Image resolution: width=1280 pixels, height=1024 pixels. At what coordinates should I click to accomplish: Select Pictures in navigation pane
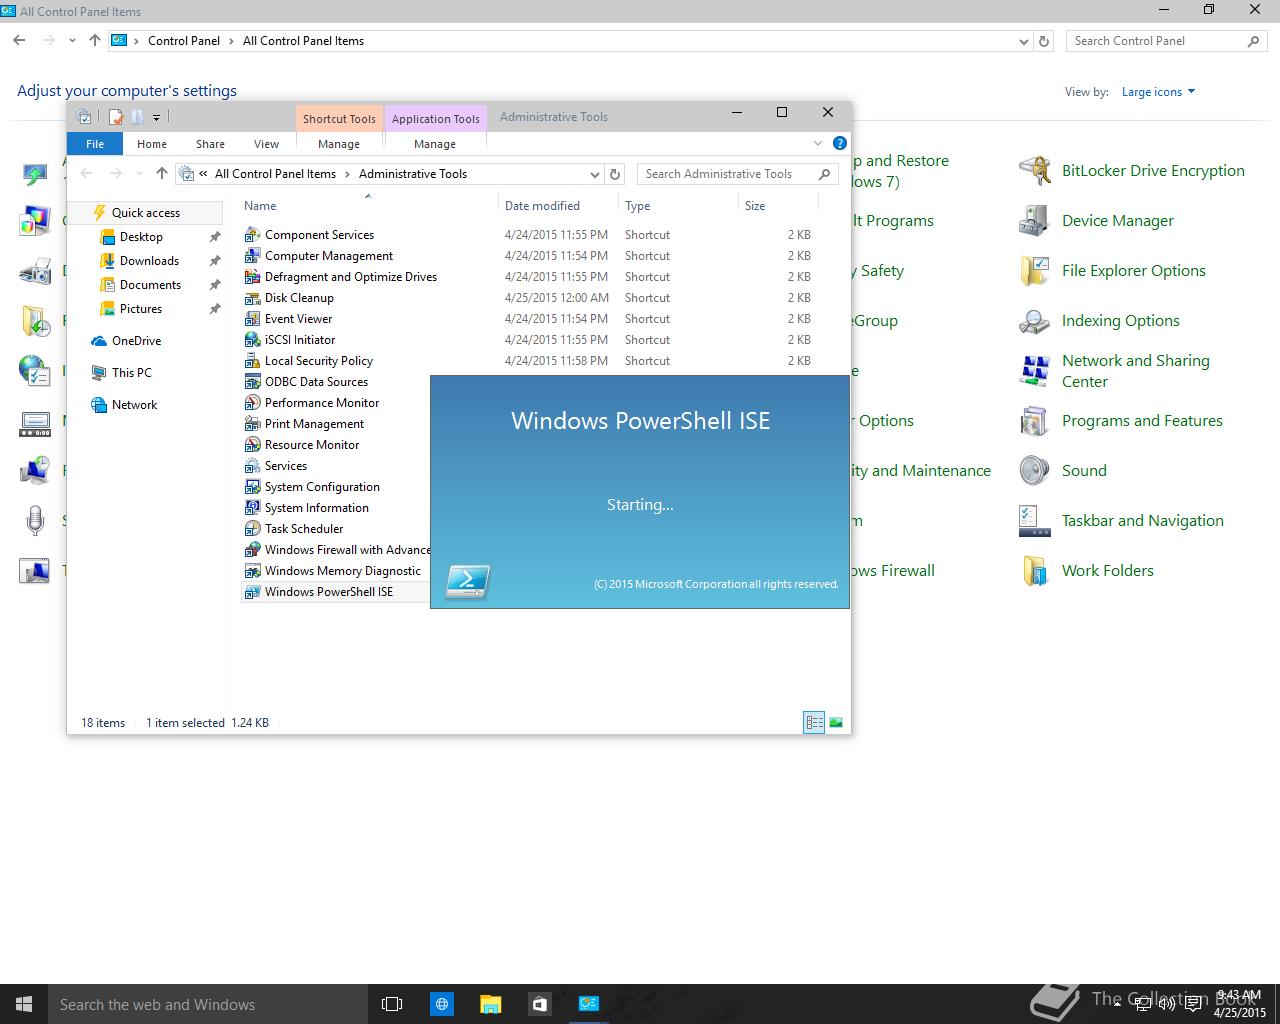tap(141, 309)
